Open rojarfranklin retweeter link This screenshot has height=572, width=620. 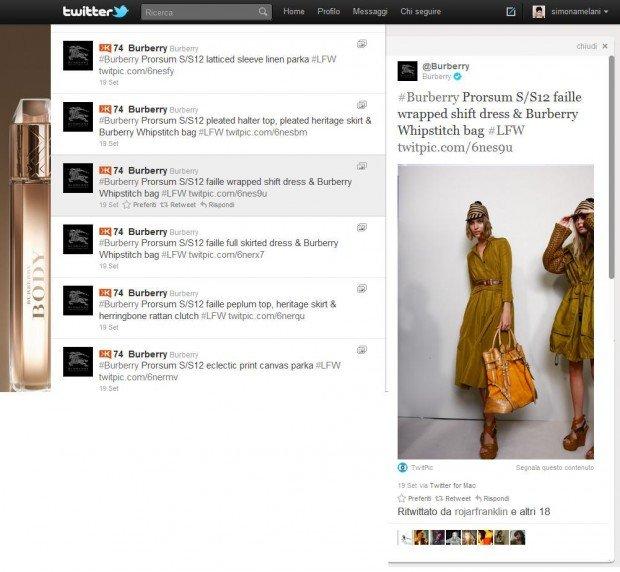pos(481,512)
